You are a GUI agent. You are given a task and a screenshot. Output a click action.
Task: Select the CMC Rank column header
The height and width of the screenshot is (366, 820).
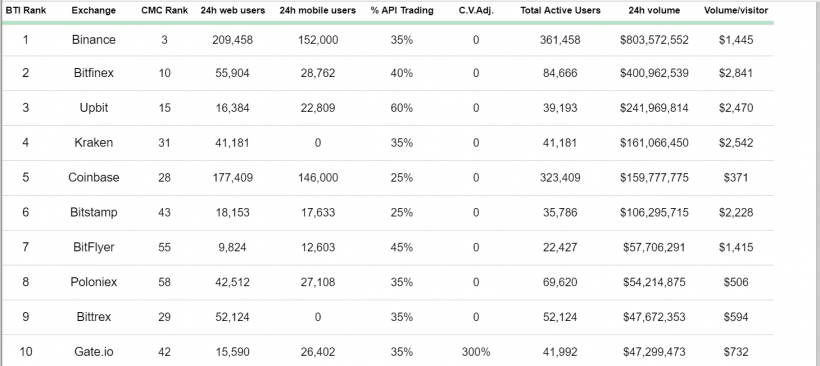point(165,10)
